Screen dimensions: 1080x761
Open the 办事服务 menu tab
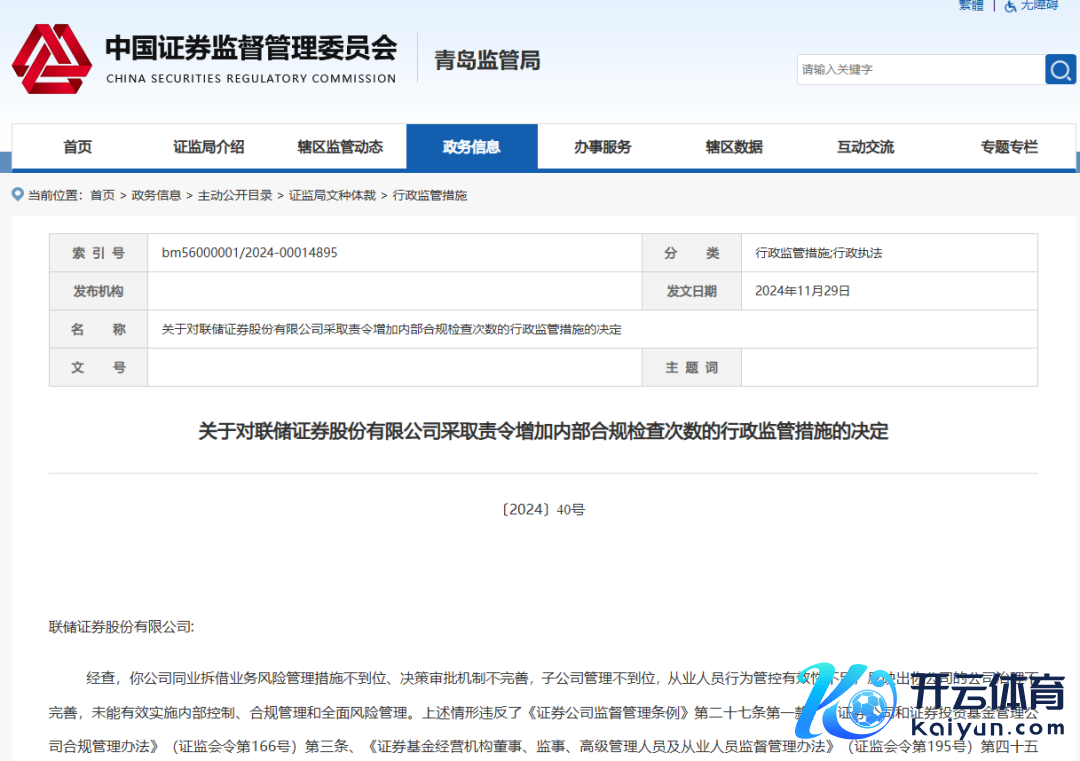click(603, 147)
